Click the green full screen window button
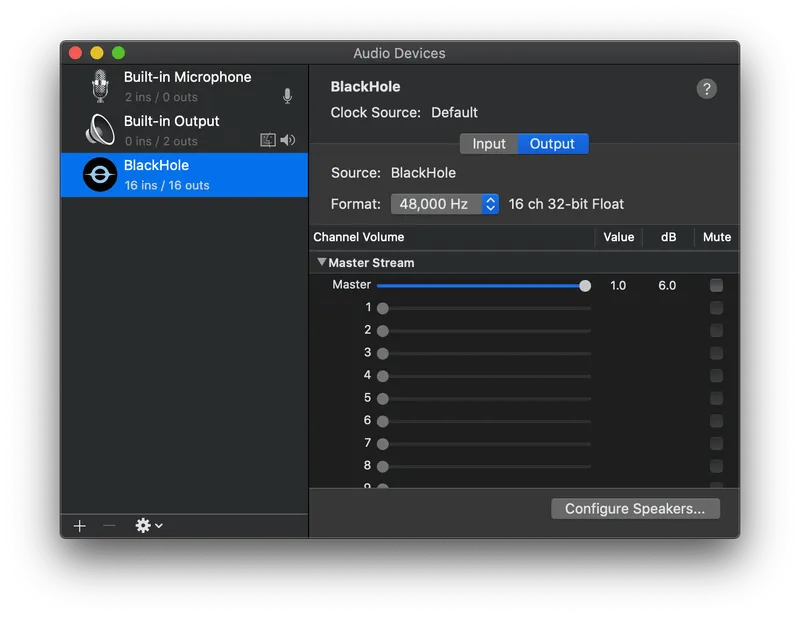This screenshot has height=618, width=800. [118, 53]
